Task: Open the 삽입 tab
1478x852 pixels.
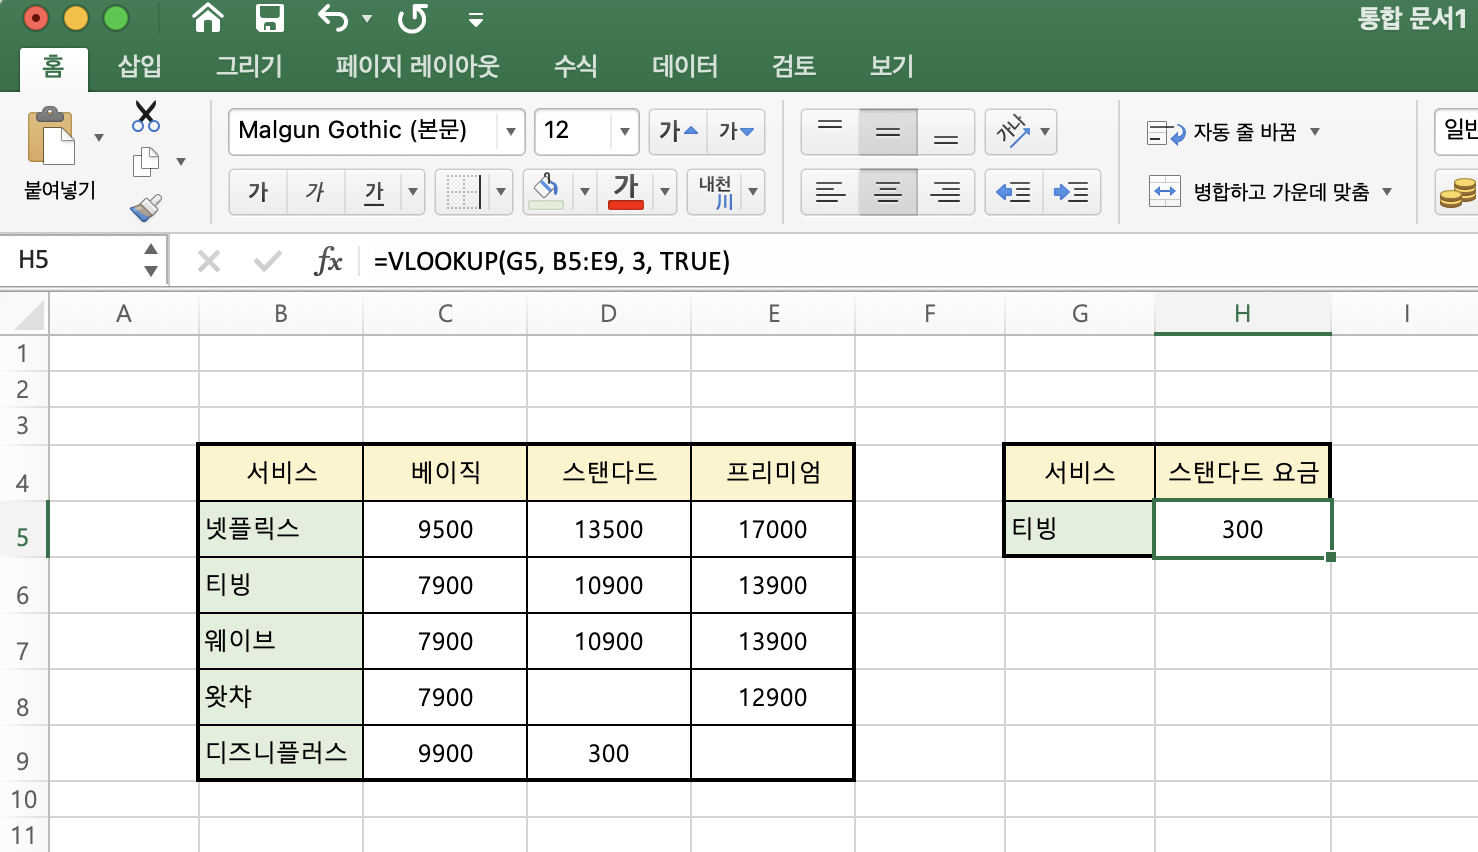Action: (140, 66)
